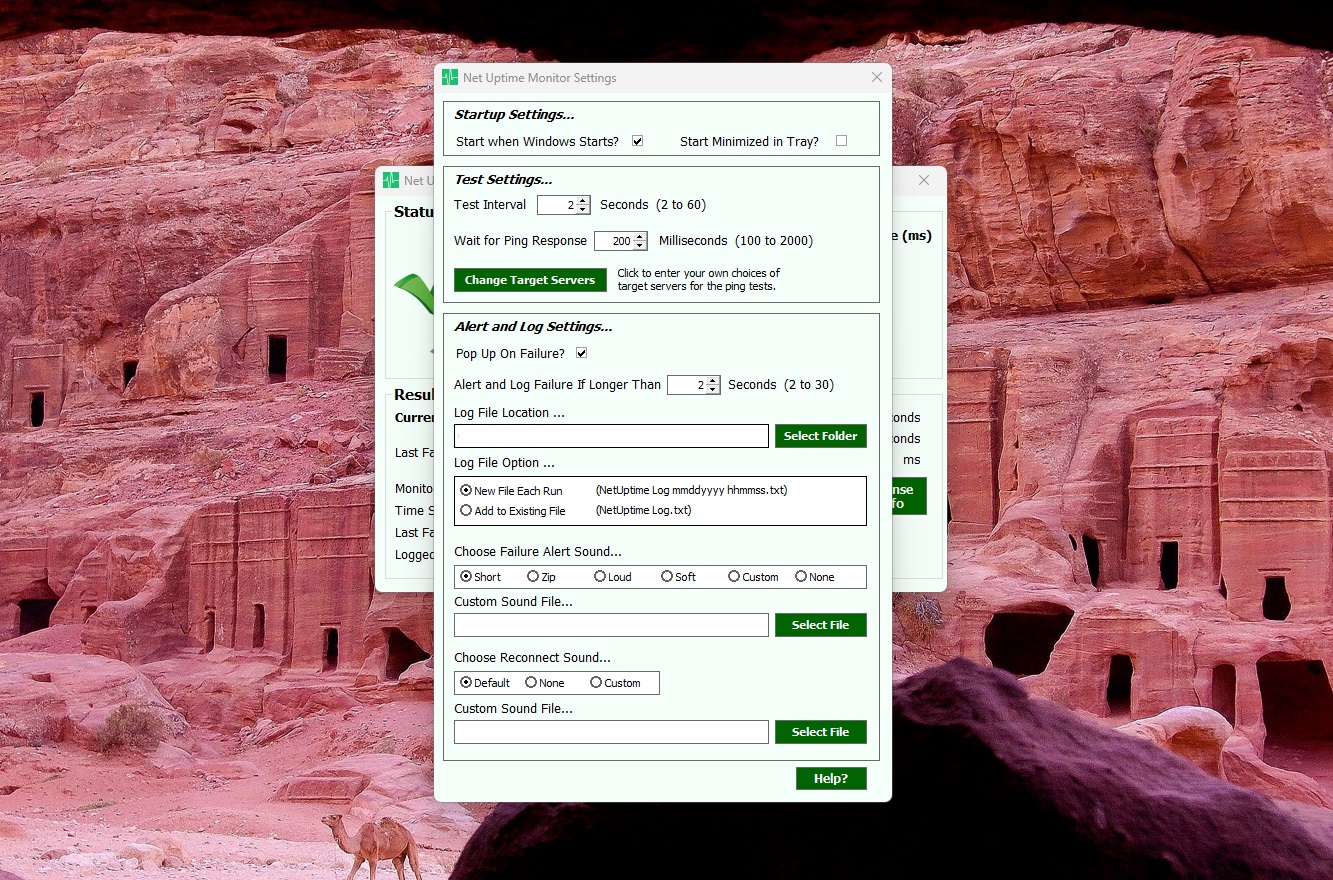Select Add to Existing File log option
Image resolution: width=1333 pixels, height=880 pixels.
[466, 510]
